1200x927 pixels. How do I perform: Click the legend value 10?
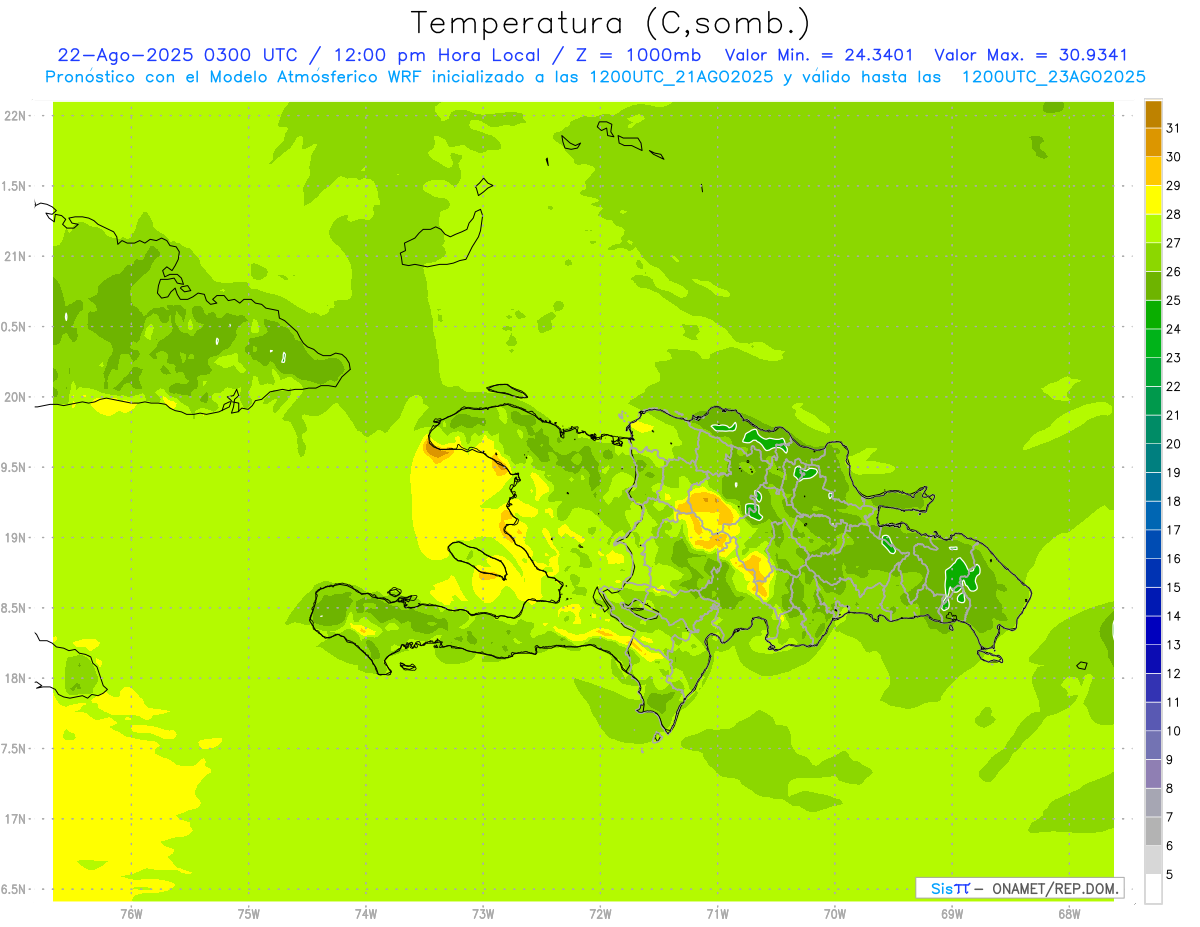point(1174,731)
